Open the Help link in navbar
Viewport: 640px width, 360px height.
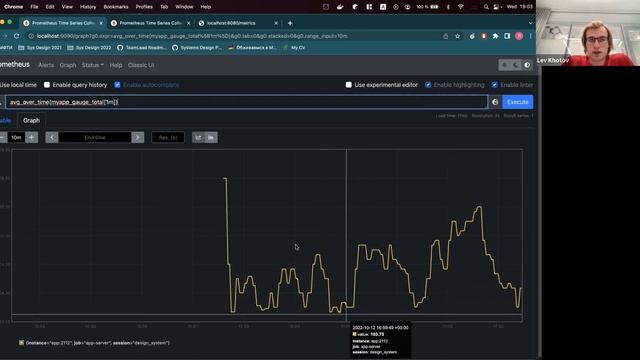click(116, 65)
